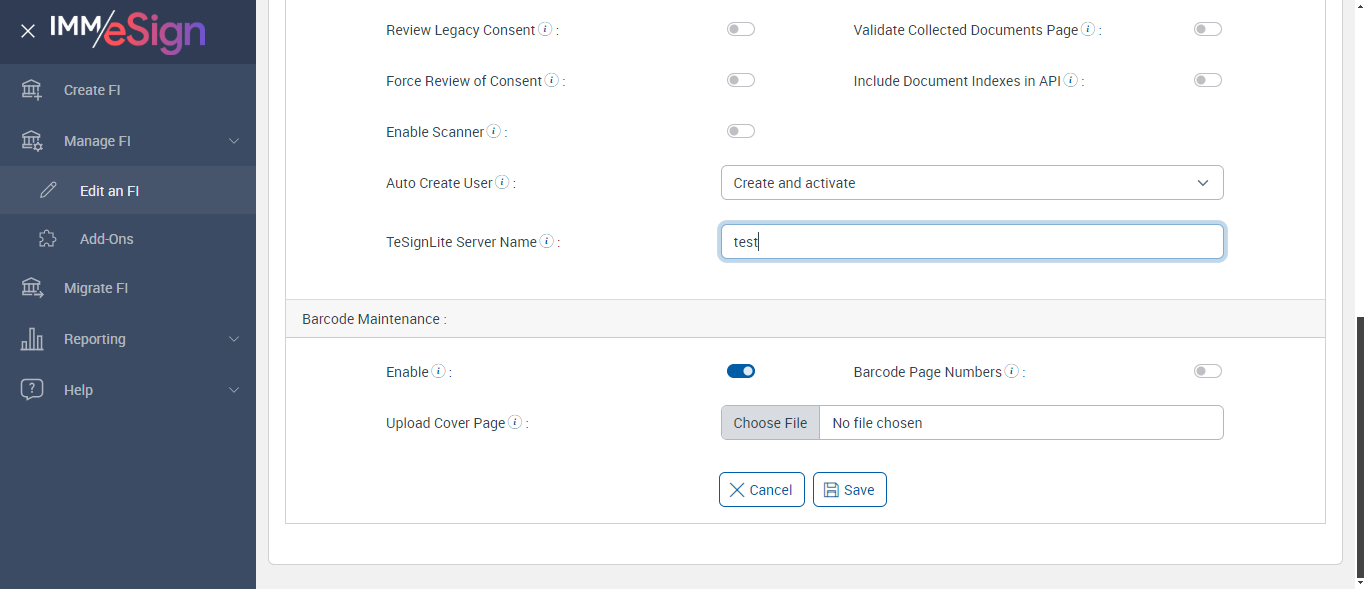The image size is (1366, 589).
Task: Select Edit an FI menu item
Action: 109,191
